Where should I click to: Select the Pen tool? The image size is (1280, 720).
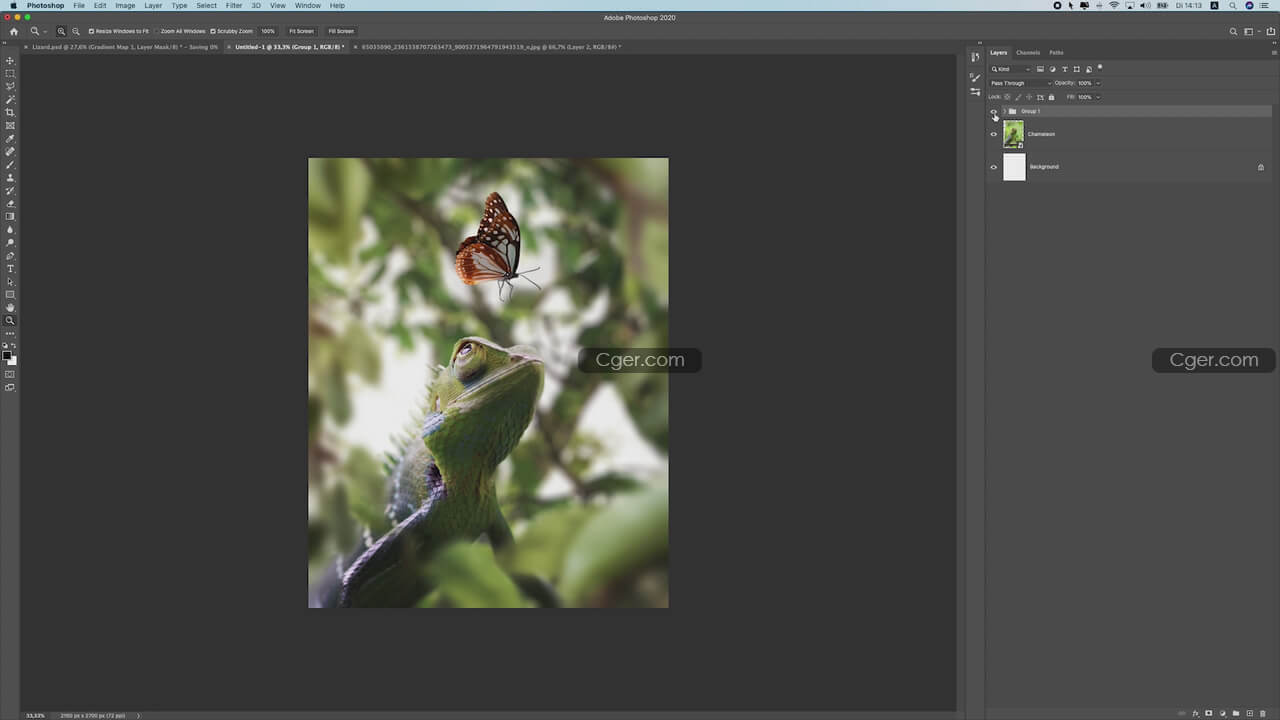coord(10,256)
